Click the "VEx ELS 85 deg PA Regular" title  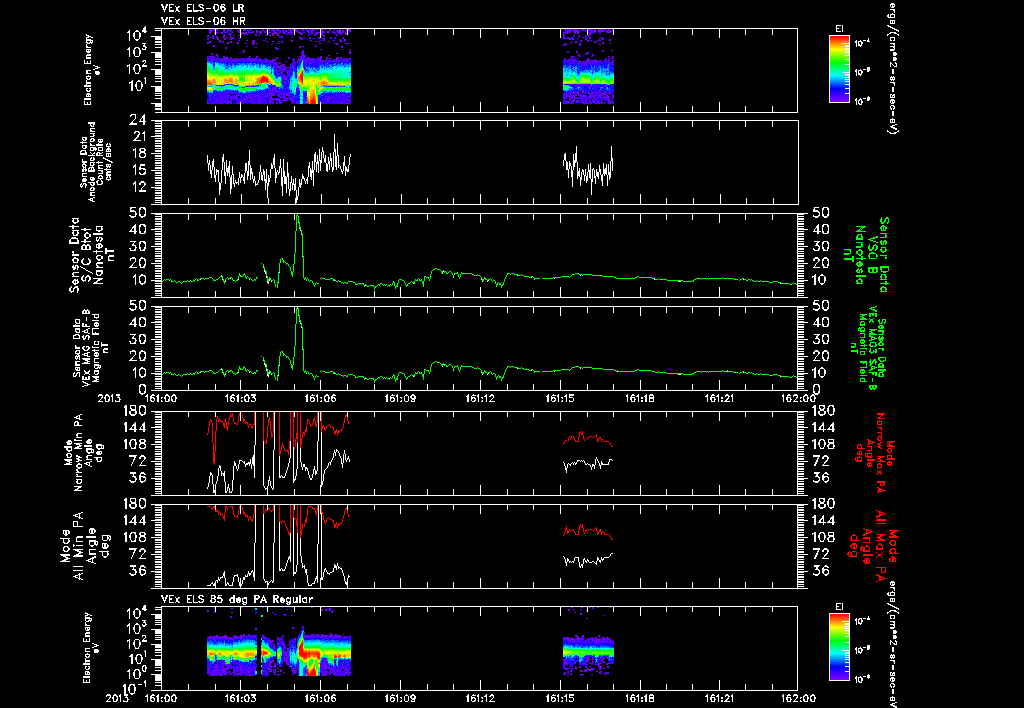pos(237,599)
